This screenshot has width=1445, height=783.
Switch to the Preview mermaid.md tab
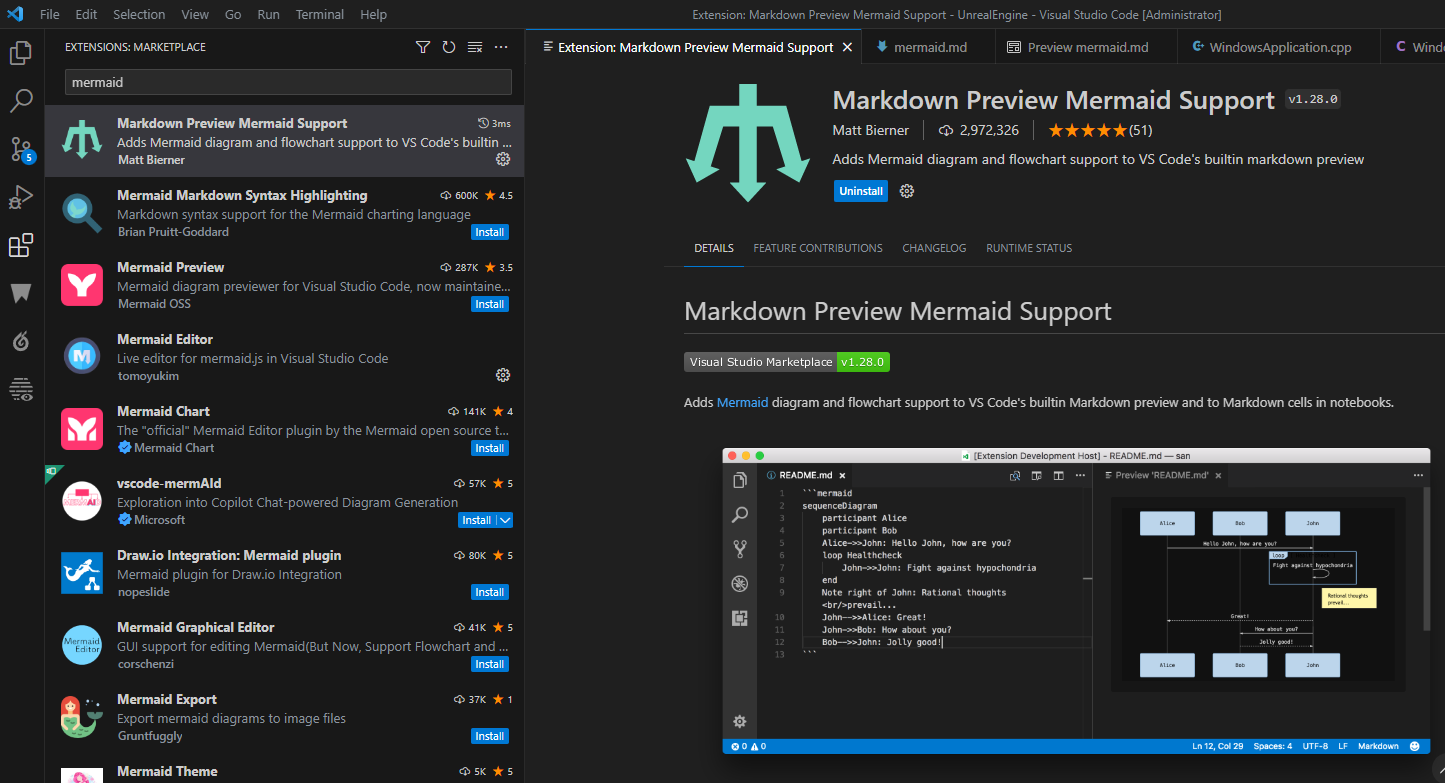click(1088, 47)
